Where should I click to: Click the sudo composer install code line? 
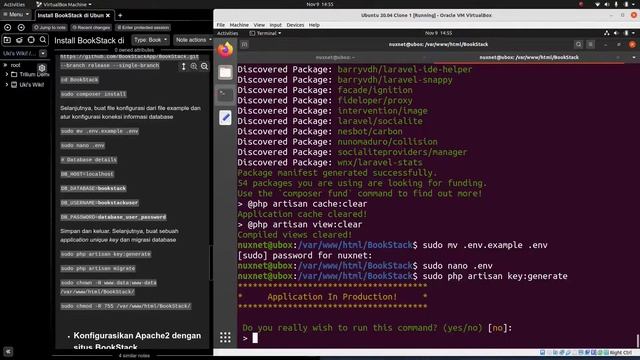93,94
